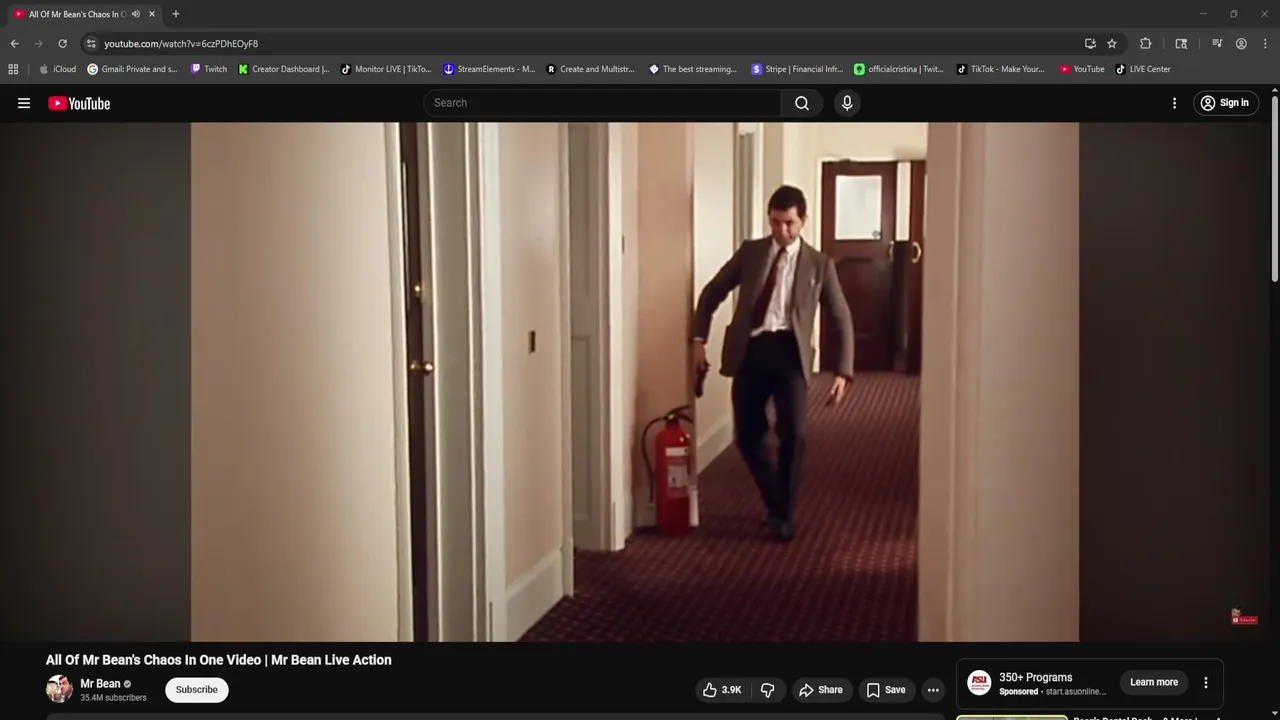Image resolution: width=1280 pixels, height=720 pixels.
Task: Open Monitor LIVE TikTok bookmark
Action: (x=386, y=69)
